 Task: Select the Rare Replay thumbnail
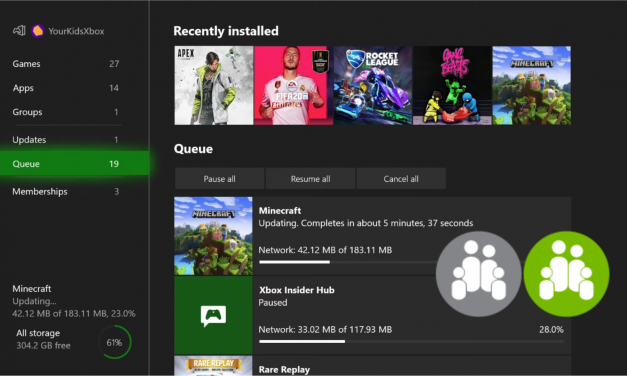(x=213, y=366)
